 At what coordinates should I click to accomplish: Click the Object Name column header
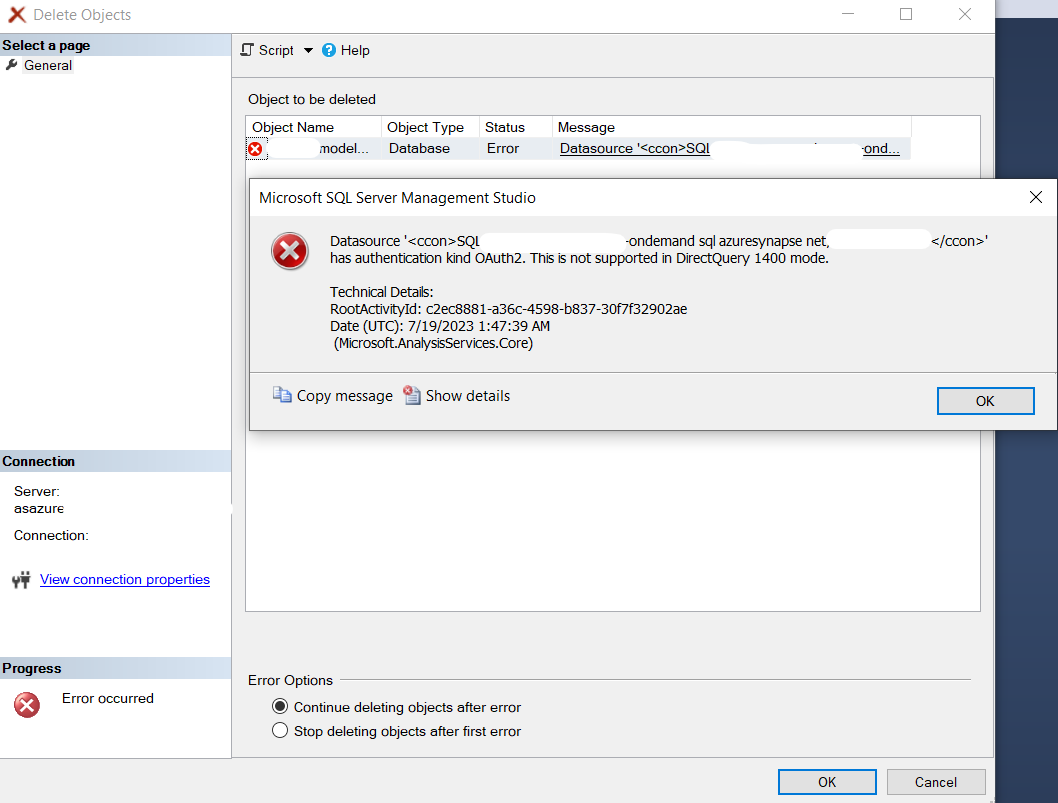[x=314, y=128]
